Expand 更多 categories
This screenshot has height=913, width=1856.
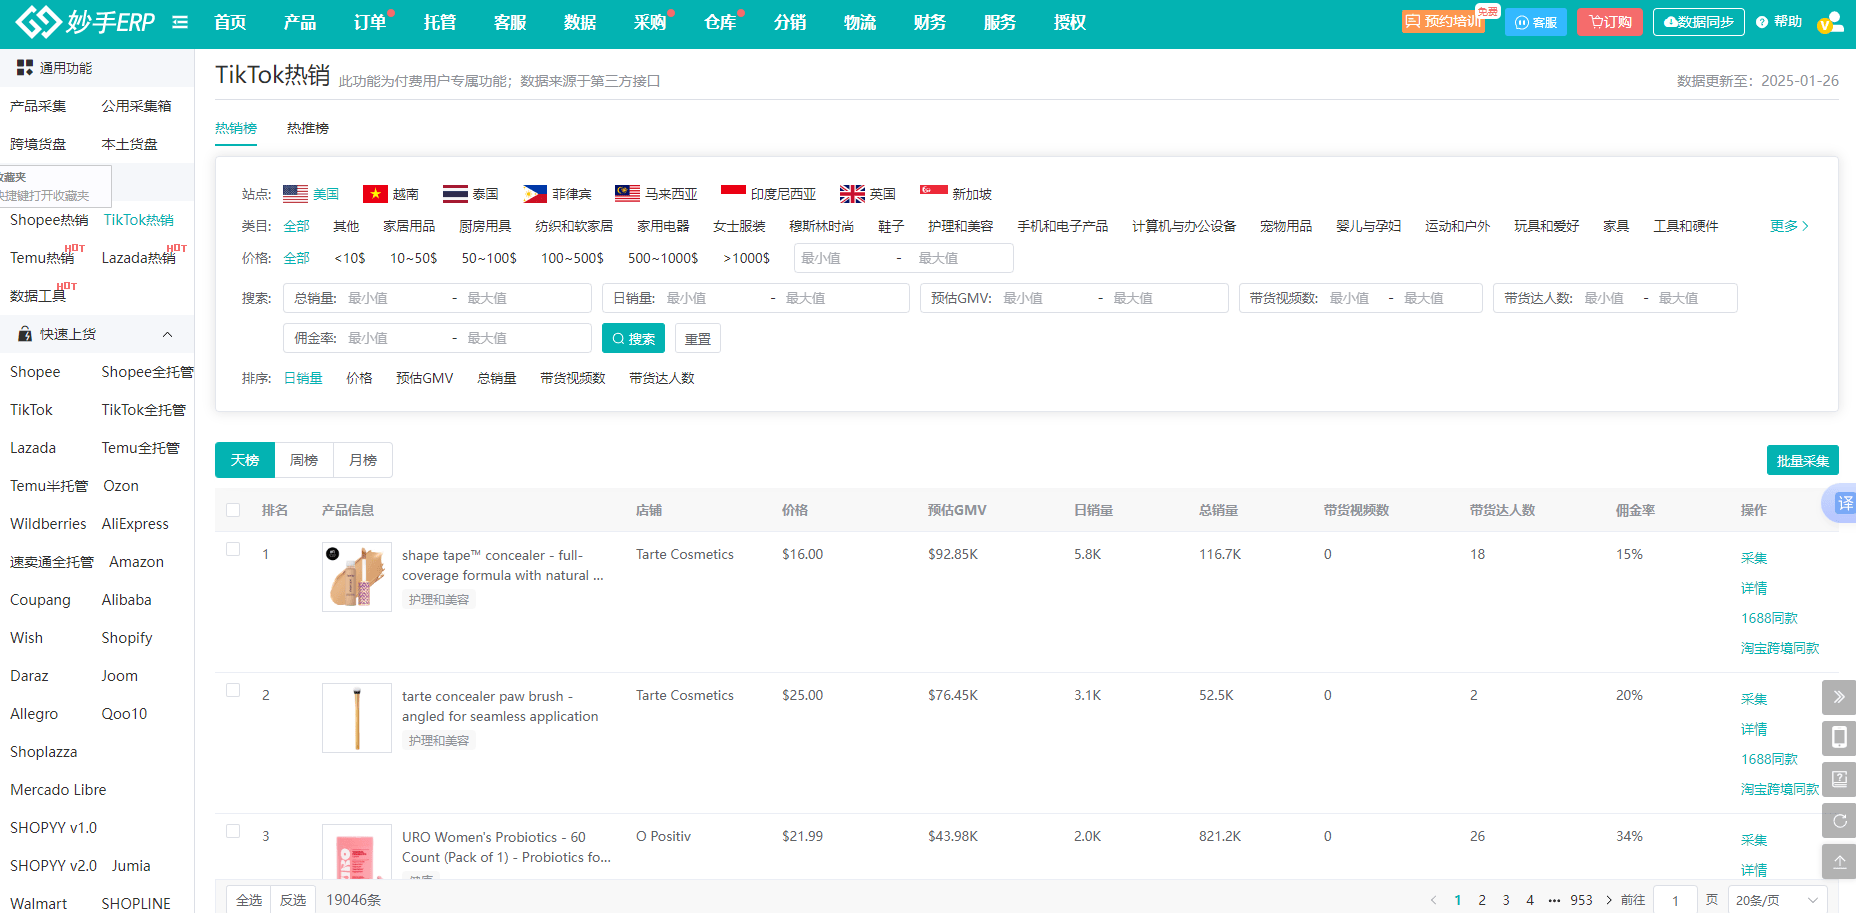tap(1789, 226)
